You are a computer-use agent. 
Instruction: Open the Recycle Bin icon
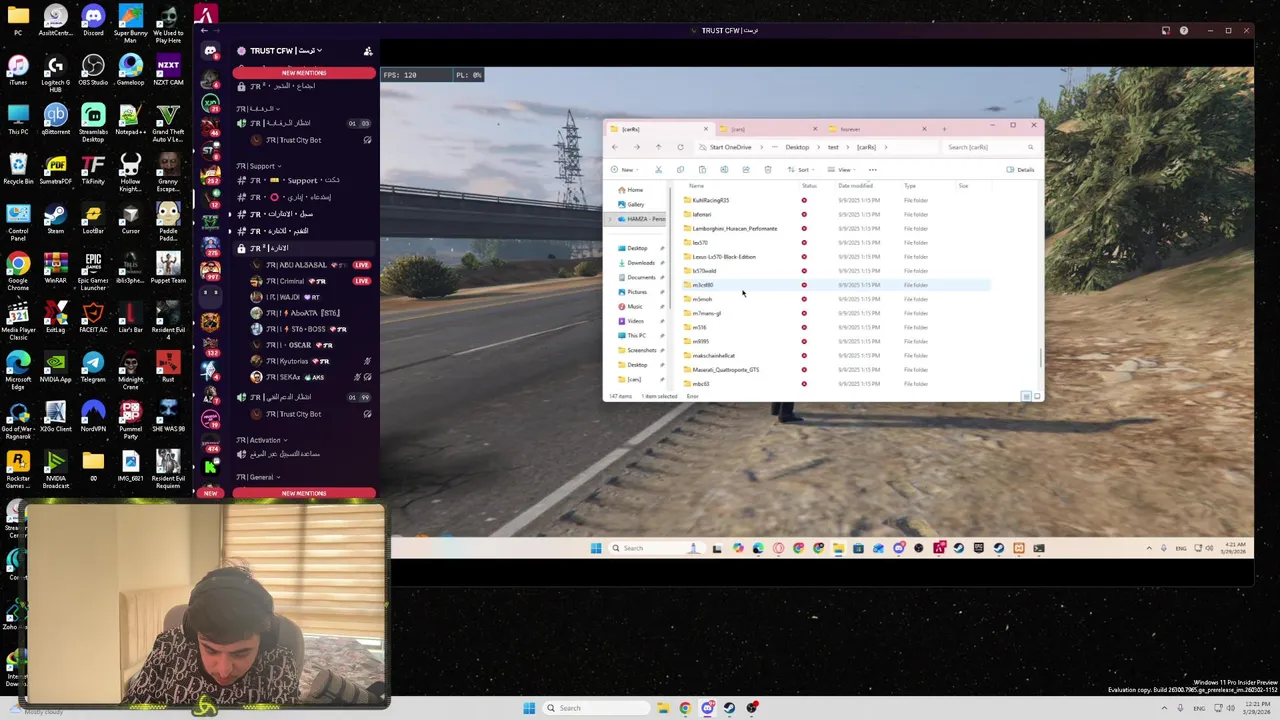[x=18, y=167]
